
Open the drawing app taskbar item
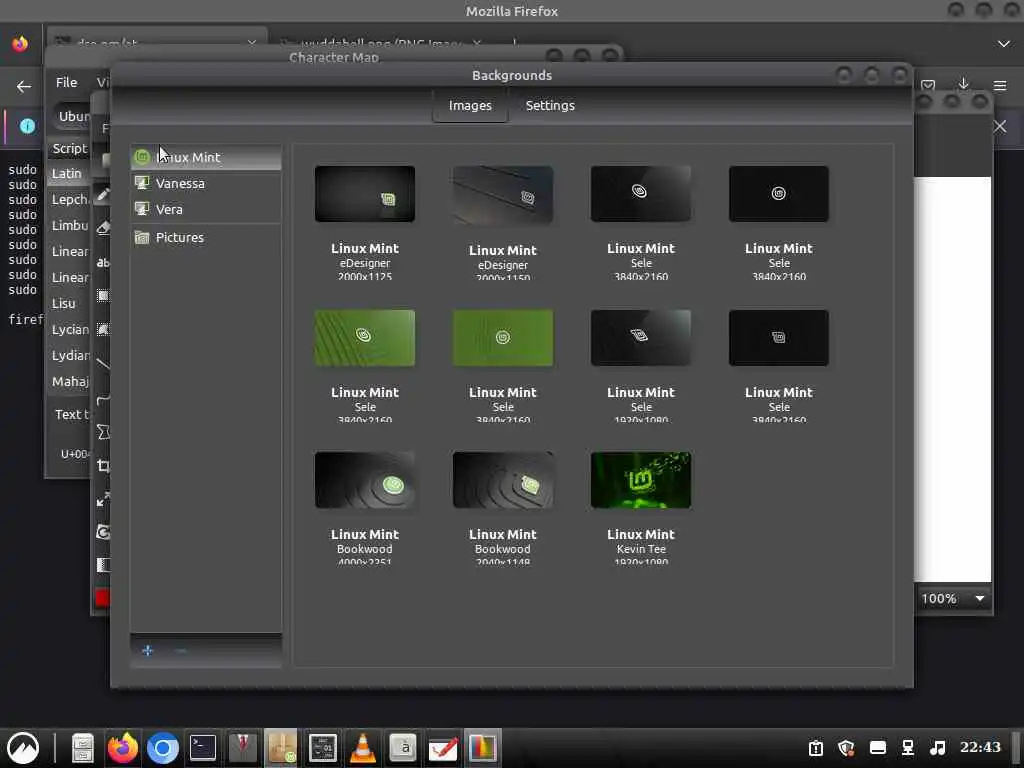(443, 748)
